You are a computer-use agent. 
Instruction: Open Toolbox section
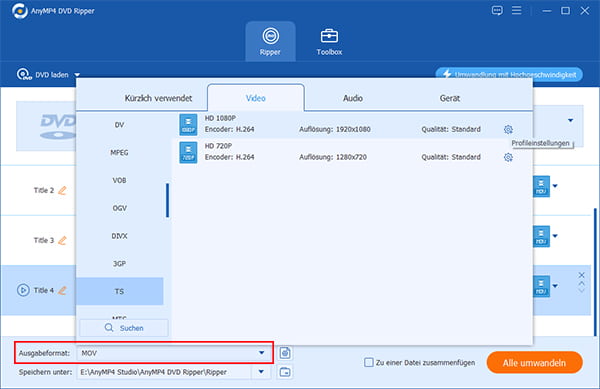click(329, 42)
